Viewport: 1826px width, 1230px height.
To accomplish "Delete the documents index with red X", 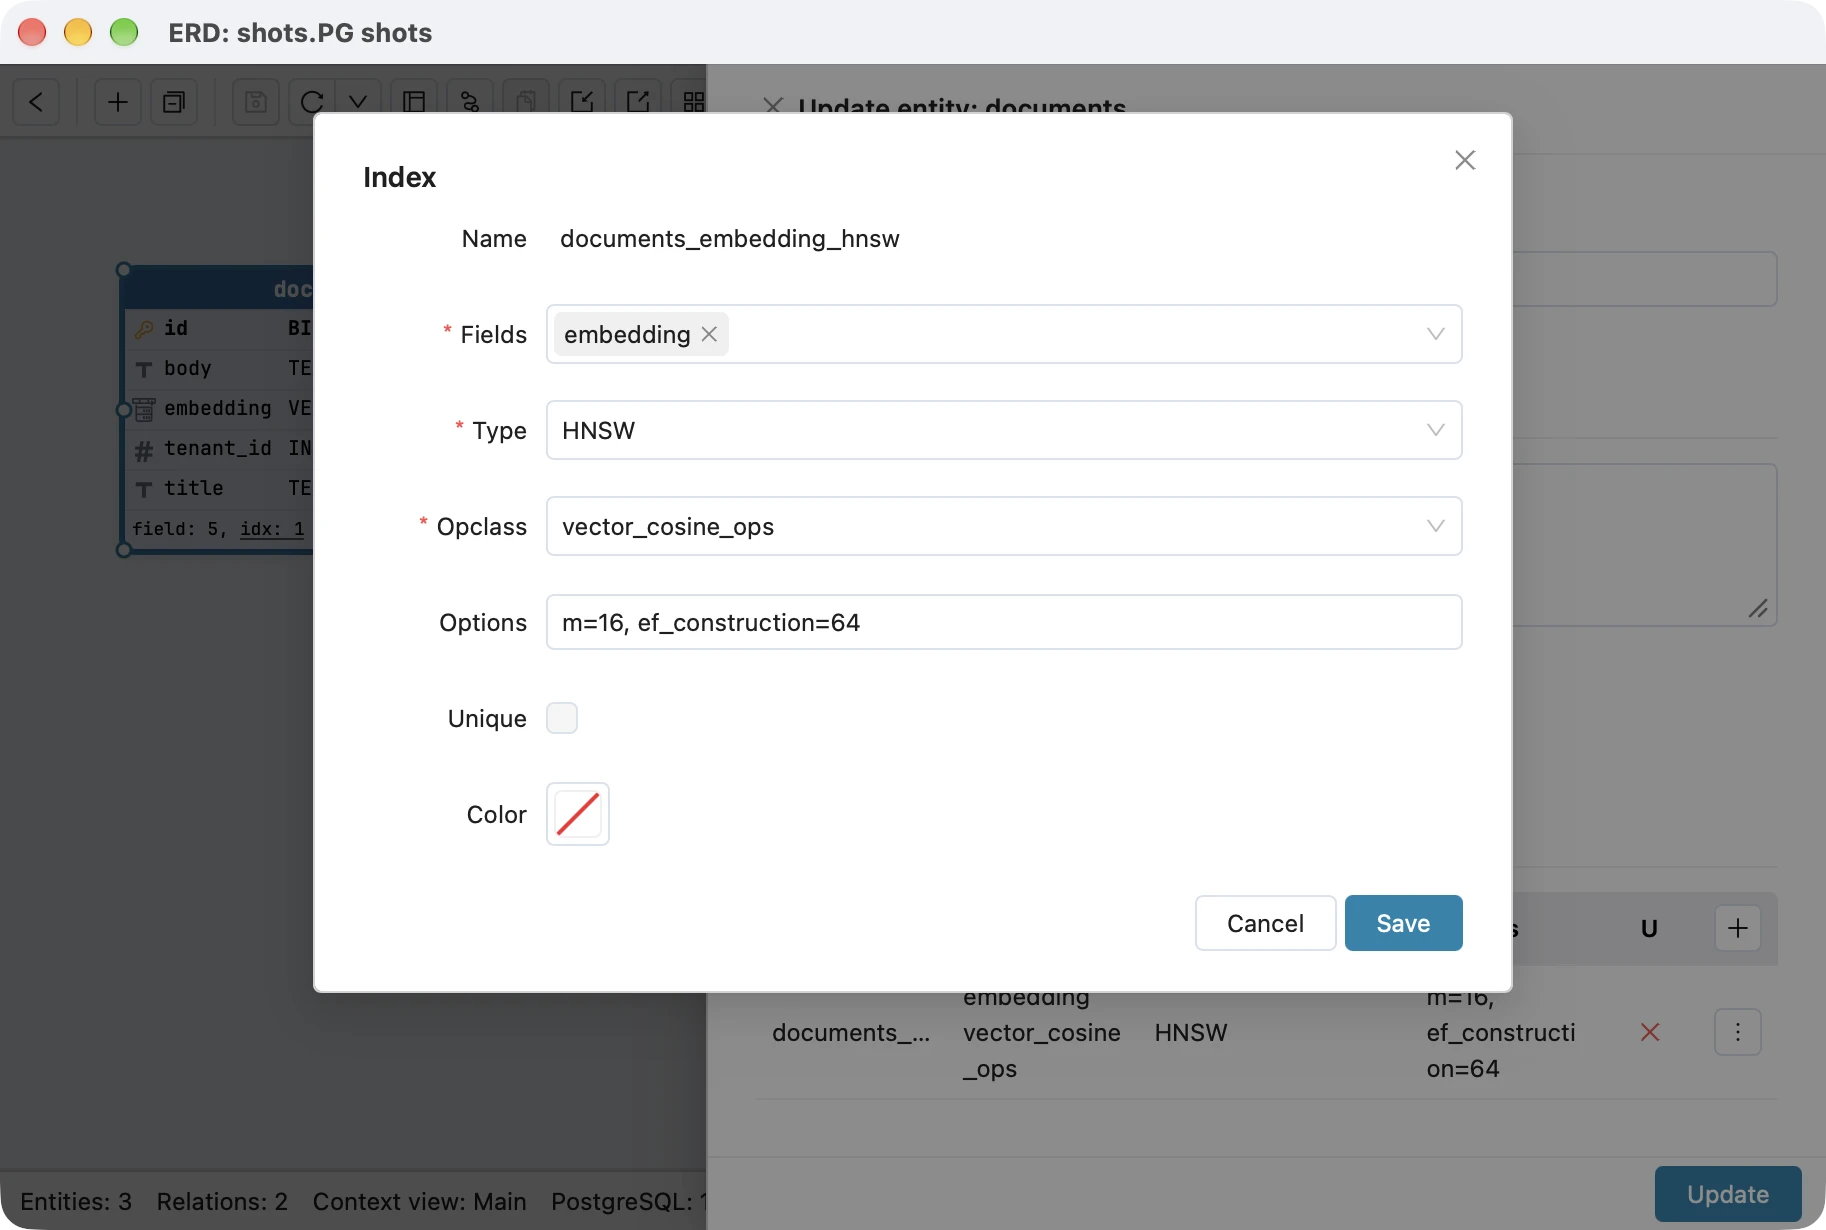I will point(1650,1032).
